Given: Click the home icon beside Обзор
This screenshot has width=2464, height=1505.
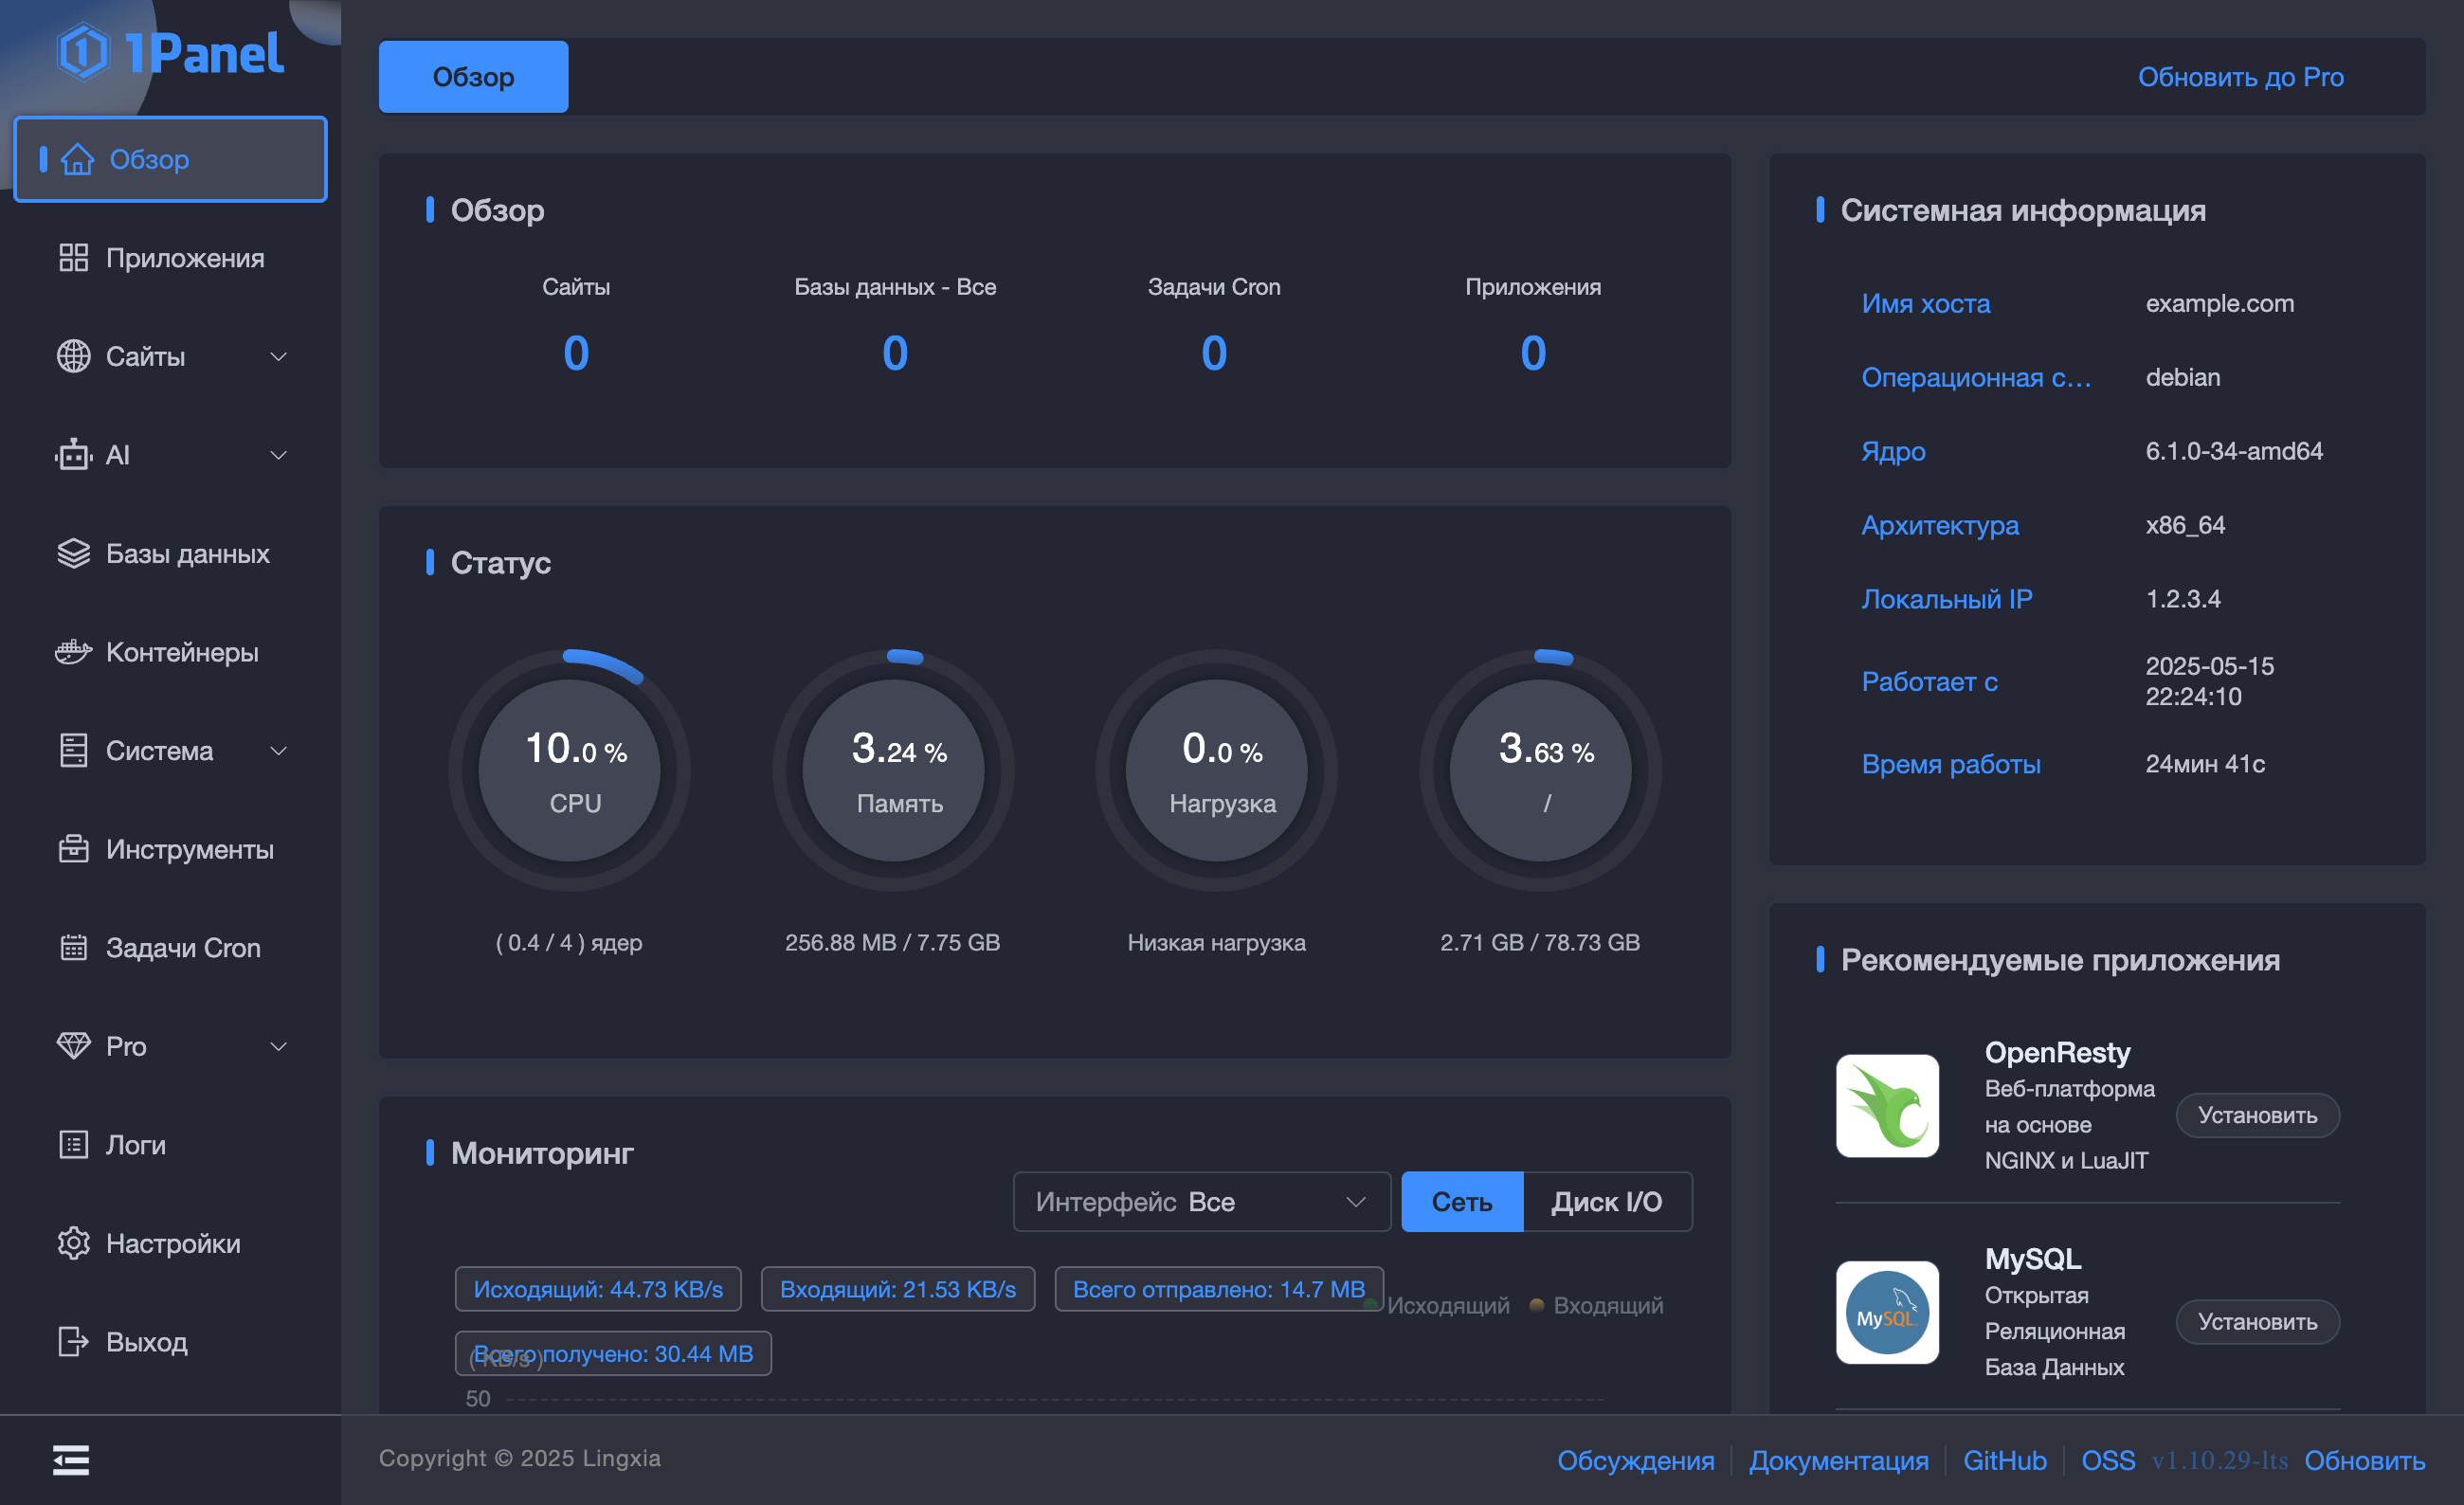Looking at the screenshot, I should [77, 159].
